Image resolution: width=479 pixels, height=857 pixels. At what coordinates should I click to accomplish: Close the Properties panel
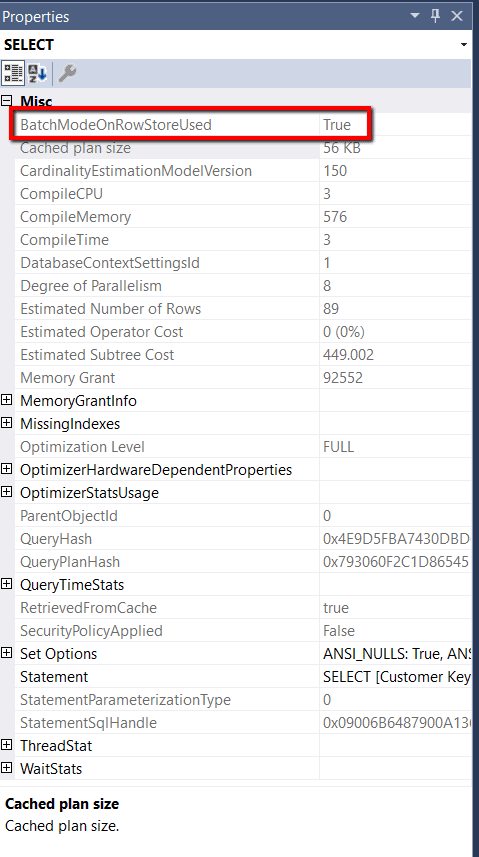click(457, 16)
